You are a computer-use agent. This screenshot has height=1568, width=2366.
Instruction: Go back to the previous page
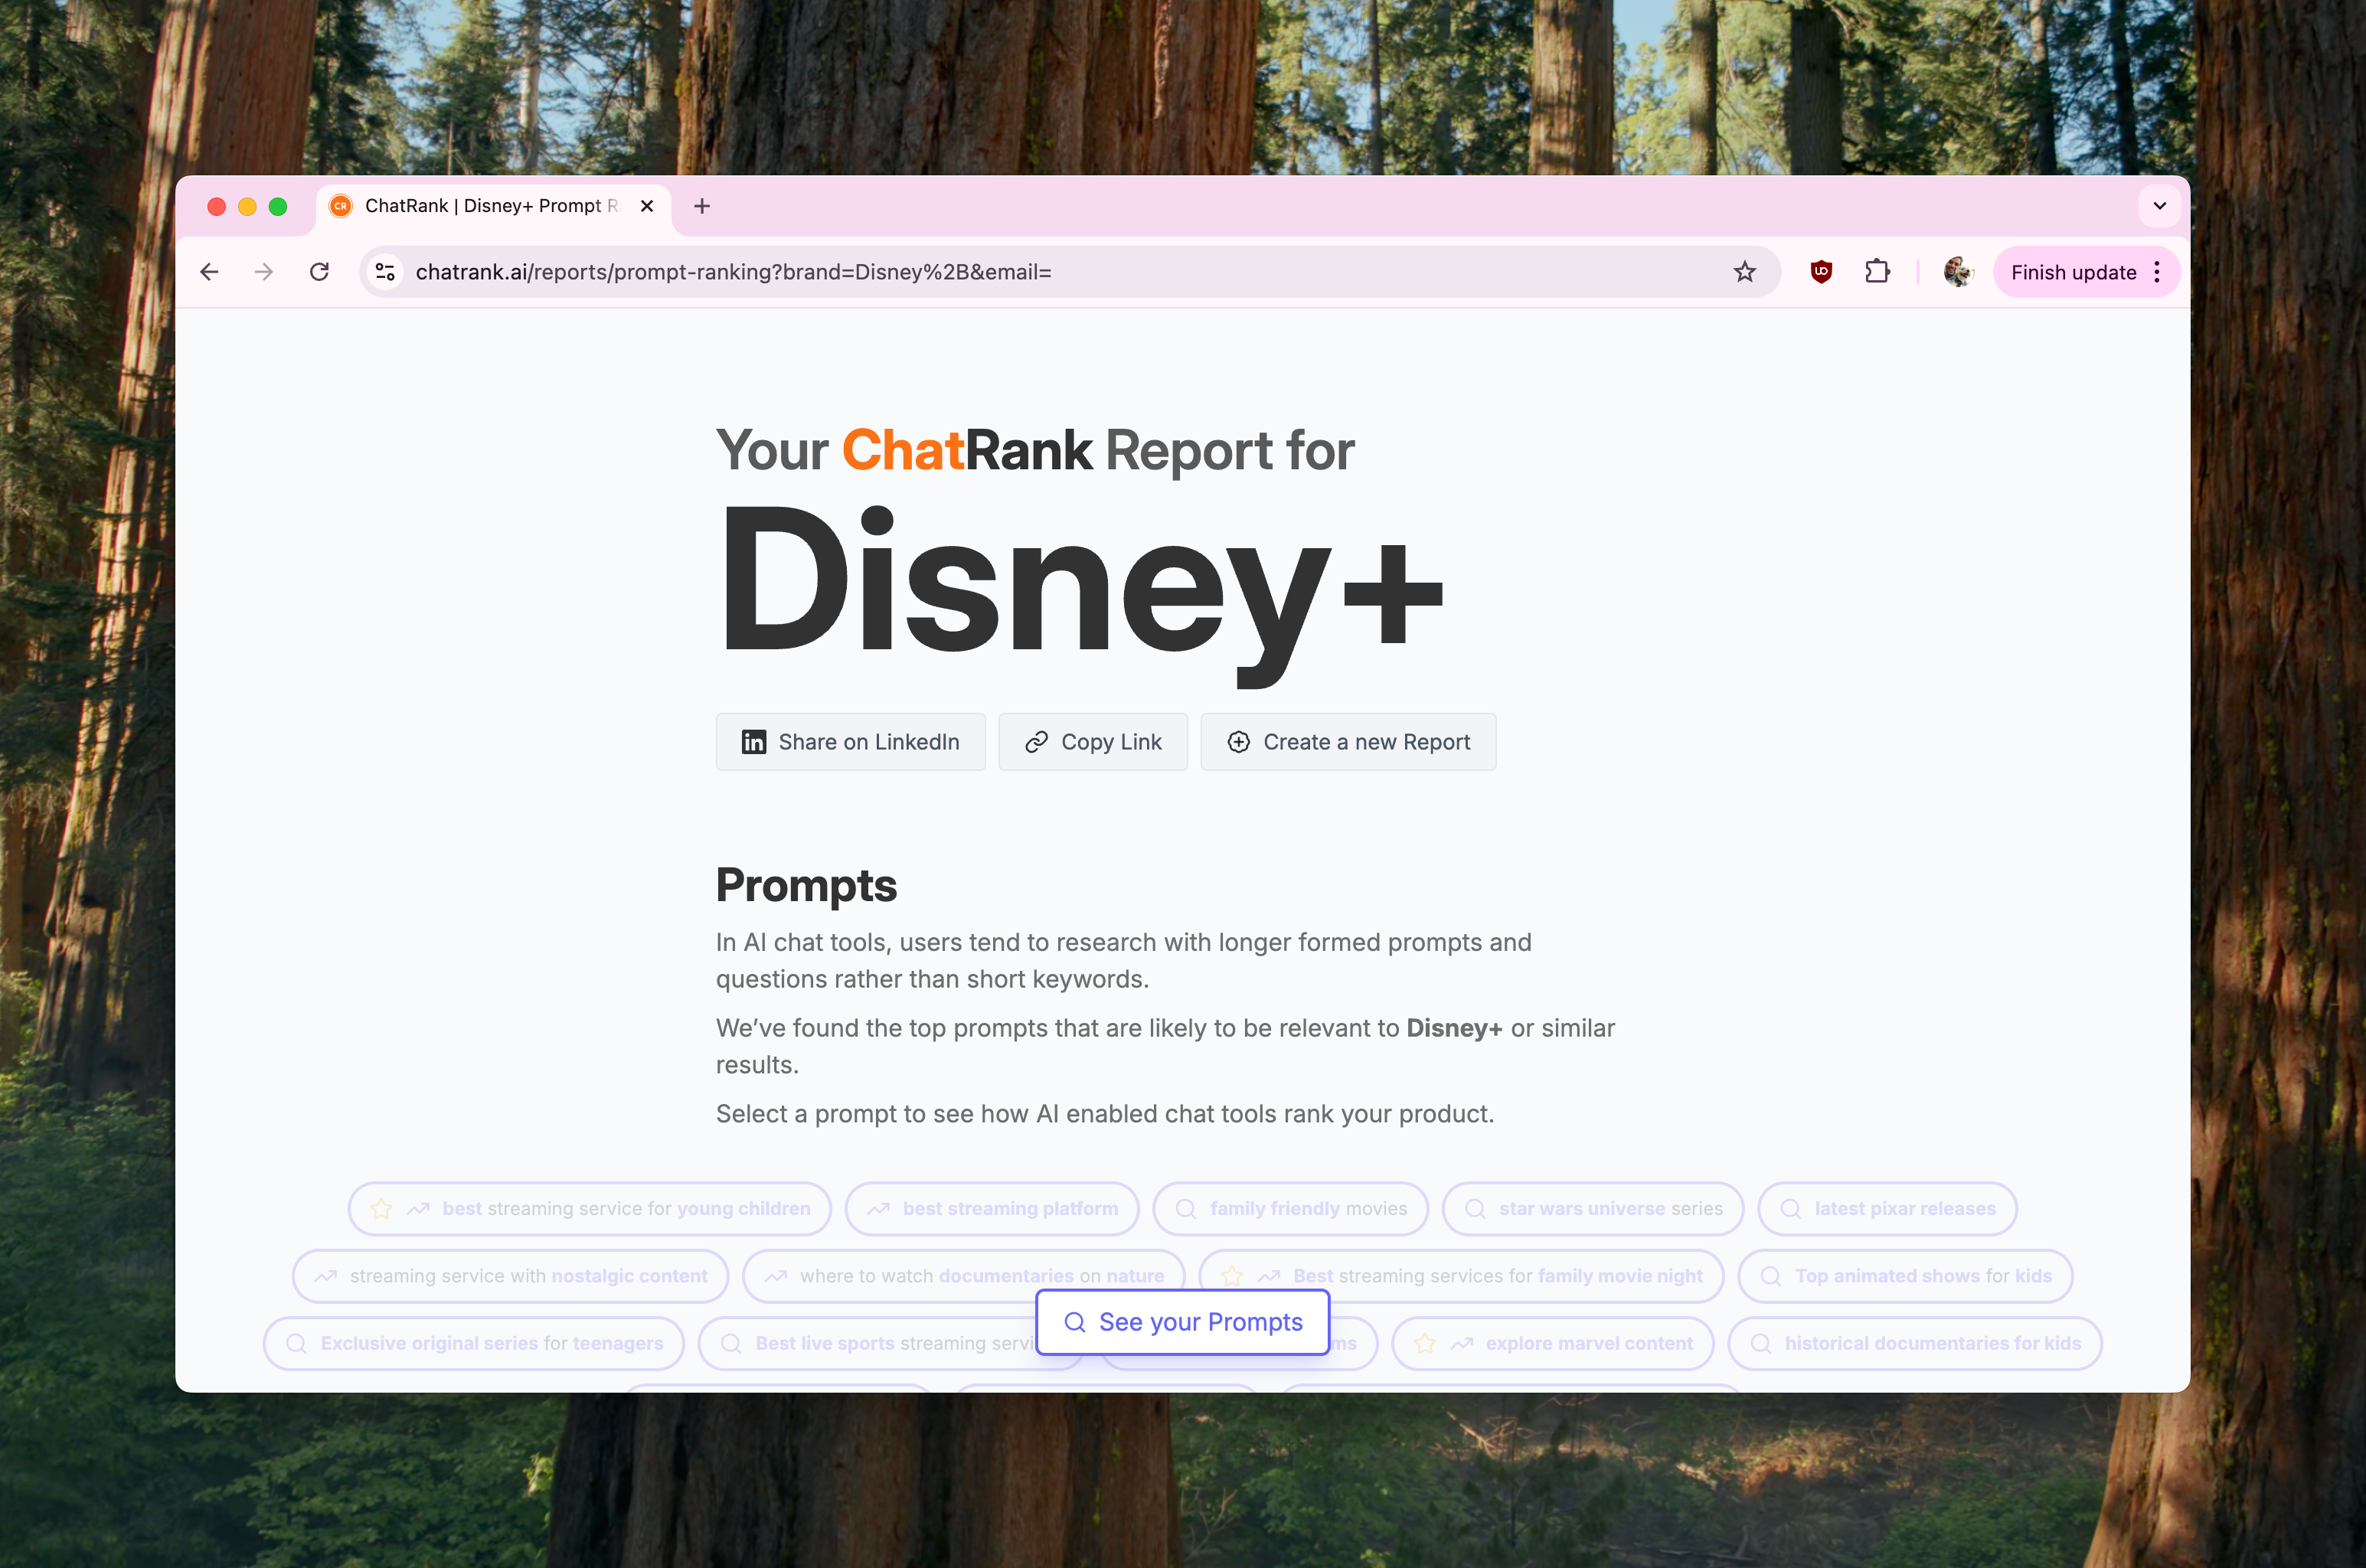[209, 272]
